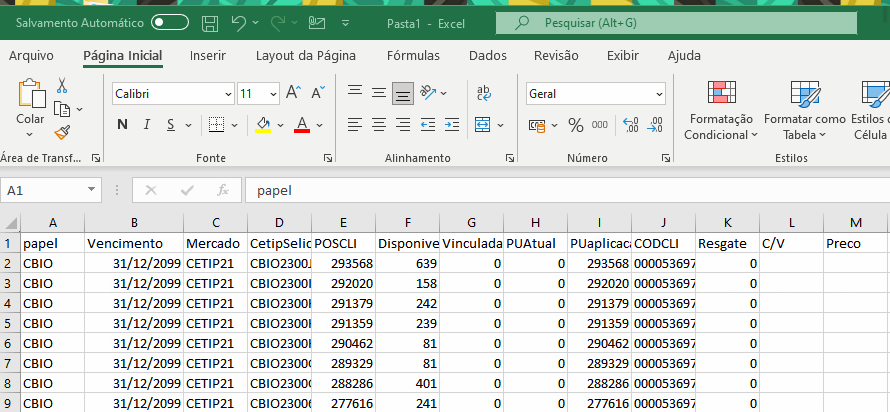Viewport: 890px width, 412px height.
Task: Open the Dados tab
Action: tap(488, 56)
